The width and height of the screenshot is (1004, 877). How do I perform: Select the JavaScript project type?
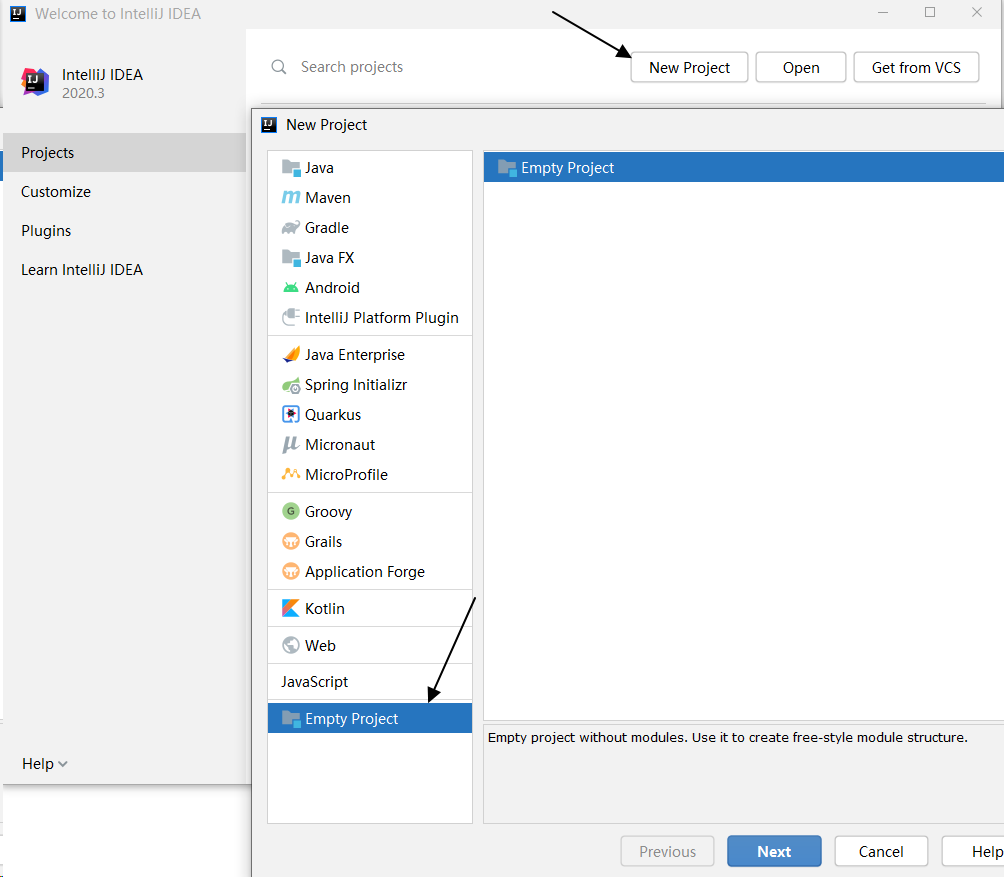[x=370, y=682]
